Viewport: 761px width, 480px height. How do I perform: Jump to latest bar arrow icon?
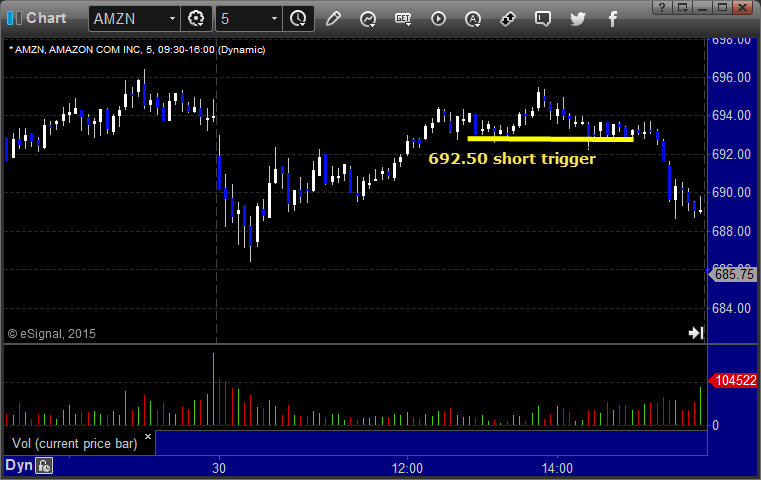(695, 333)
